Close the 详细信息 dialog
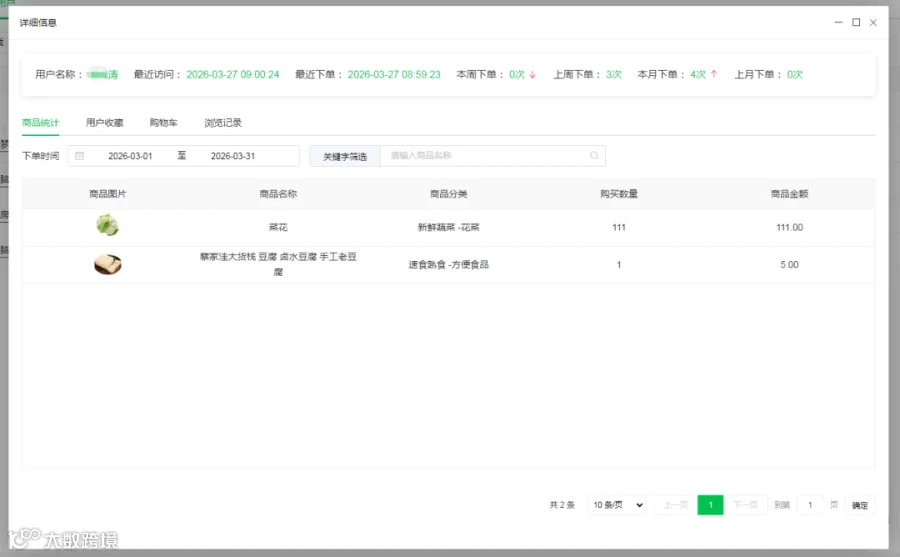 pyautogui.click(x=873, y=22)
